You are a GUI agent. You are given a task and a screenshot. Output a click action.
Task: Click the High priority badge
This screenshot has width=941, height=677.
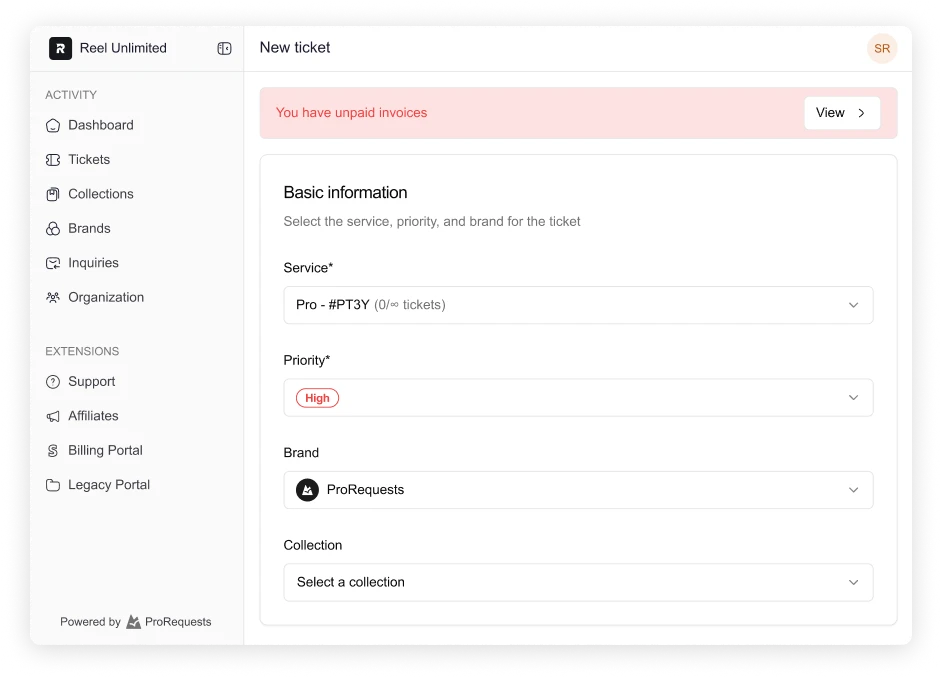[x=317, y=398]
